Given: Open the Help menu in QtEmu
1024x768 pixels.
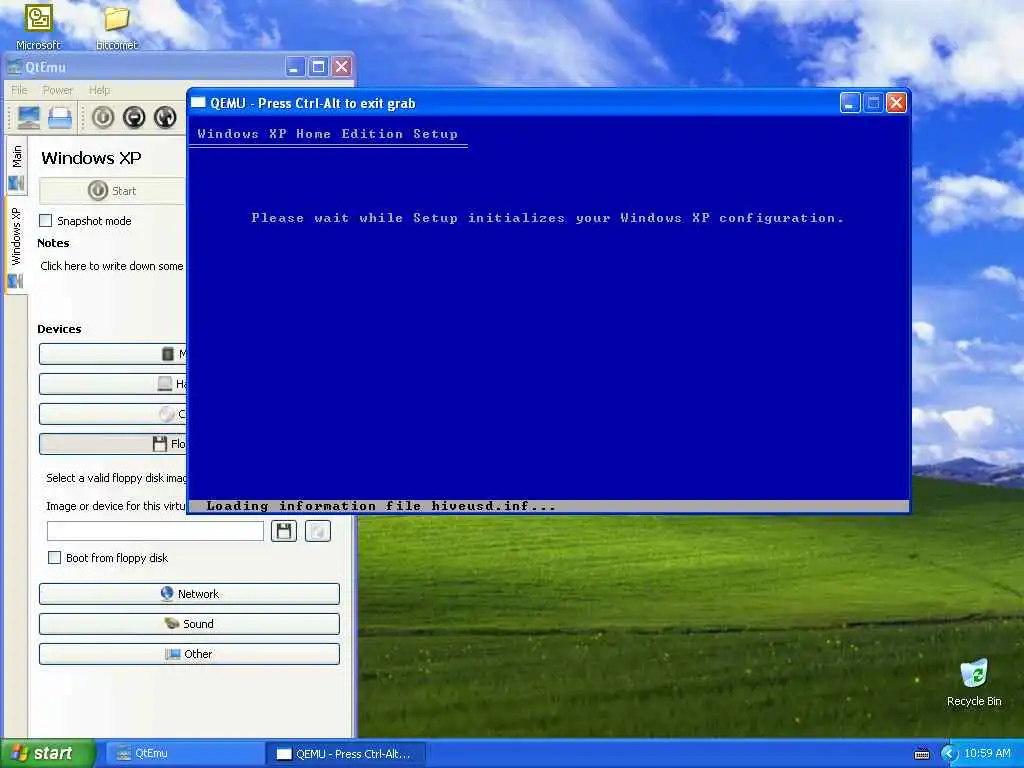Looking at the screenshot, I should 99,90.
